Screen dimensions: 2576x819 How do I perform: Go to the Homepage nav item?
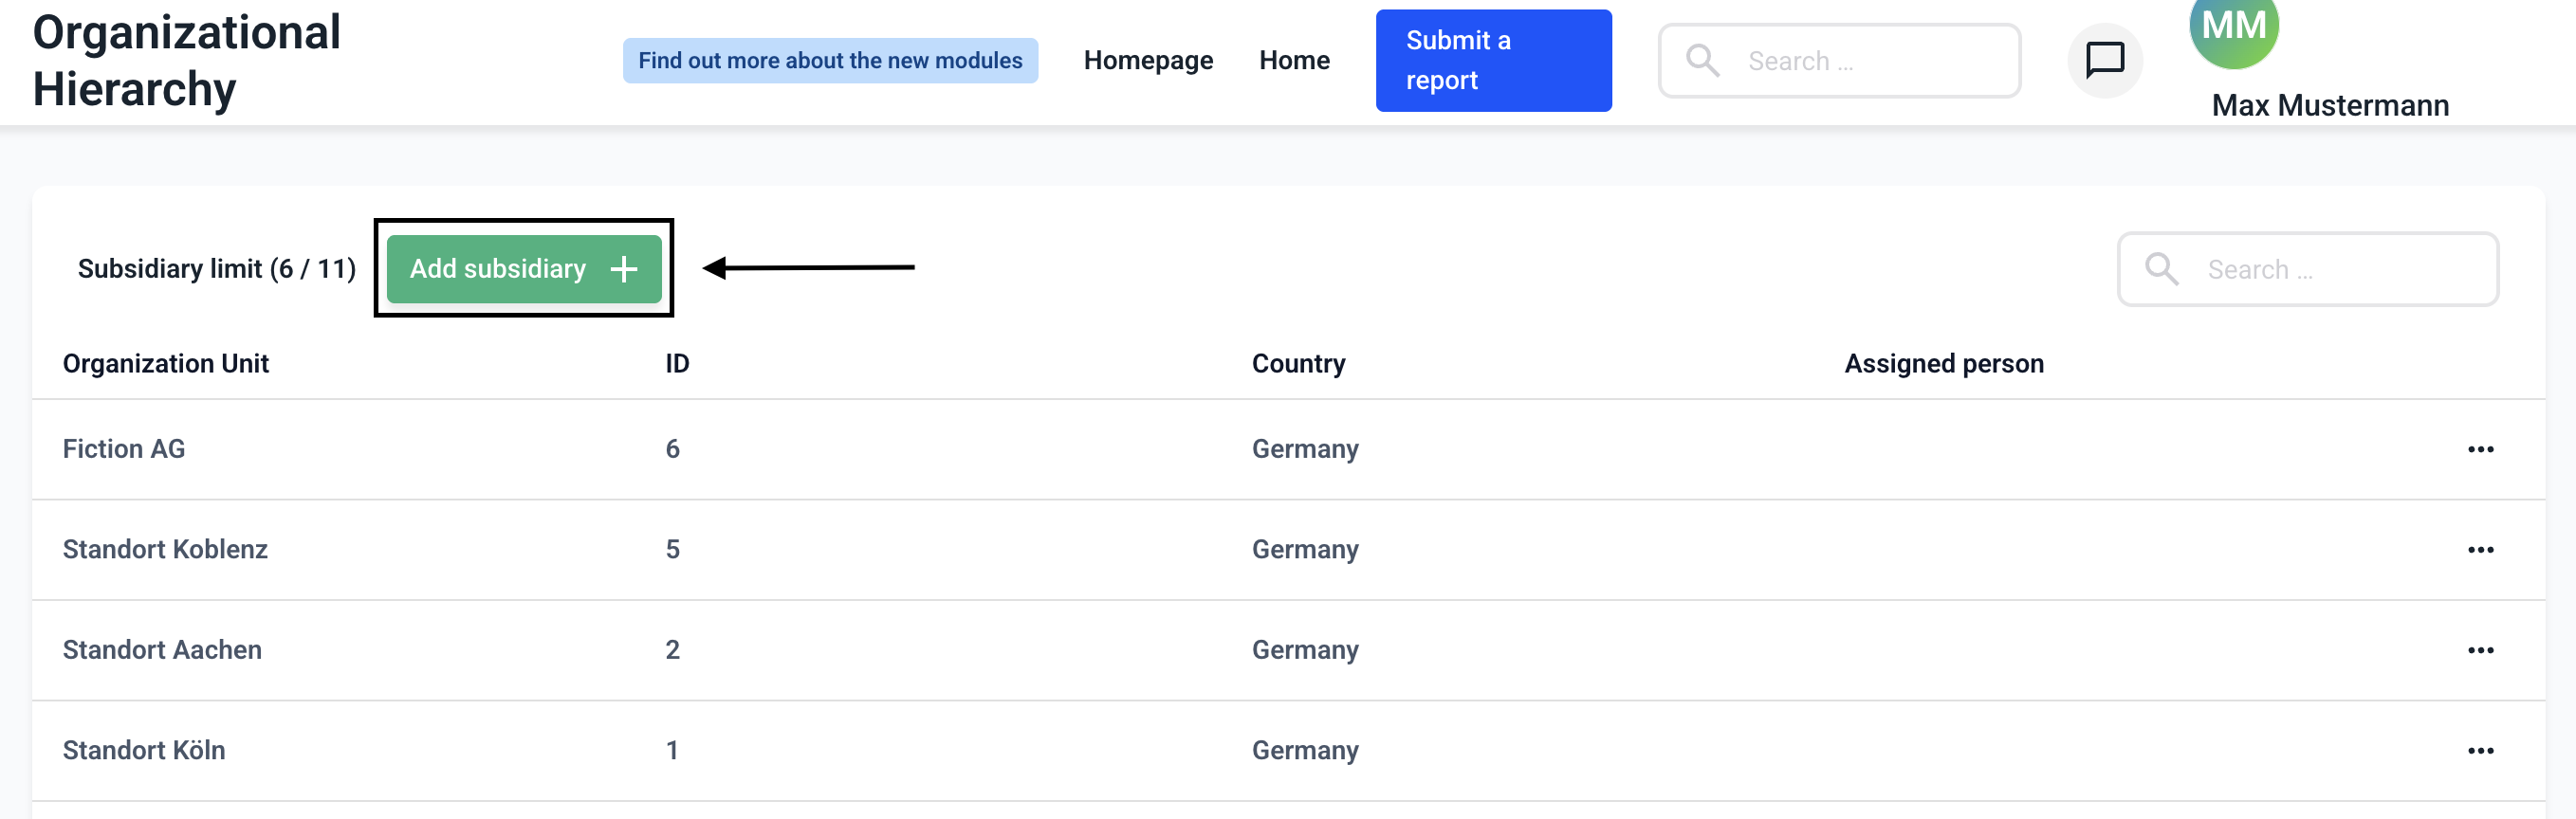(1148, 60)
